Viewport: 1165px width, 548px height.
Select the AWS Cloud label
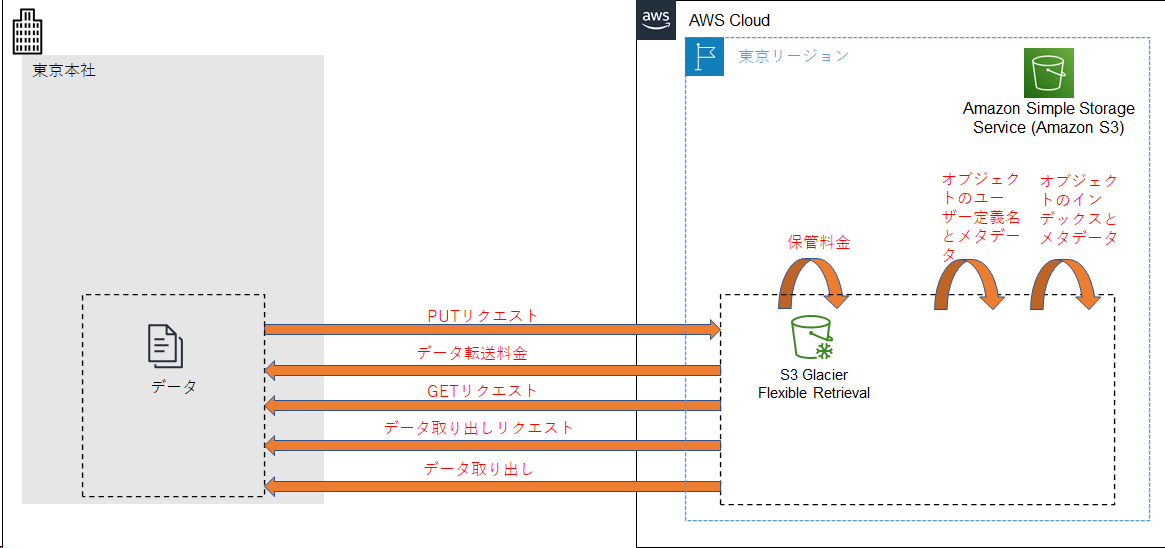coord(730,21)
